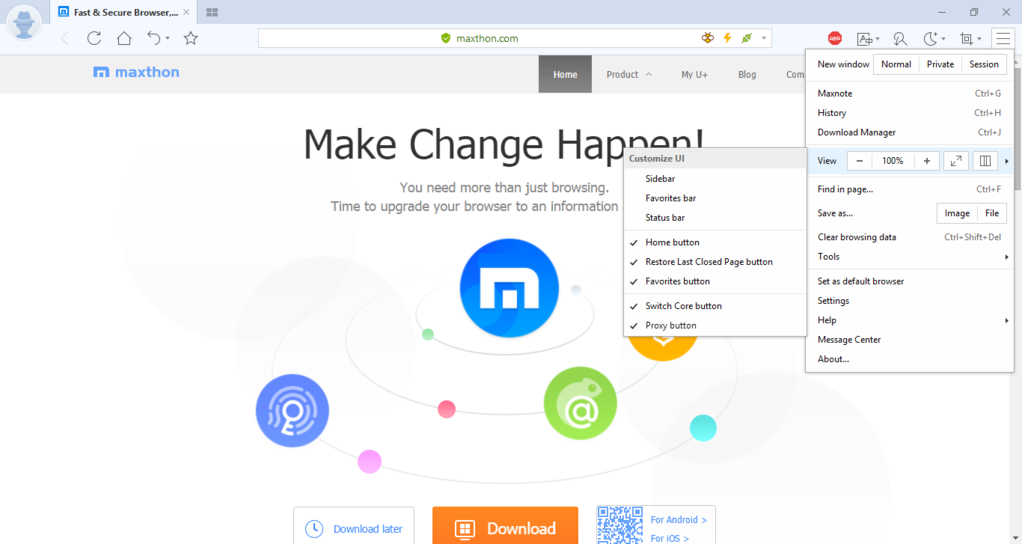Uncheck Switch Core button option
Screen dimensions: 1022x544
point(715,306)
